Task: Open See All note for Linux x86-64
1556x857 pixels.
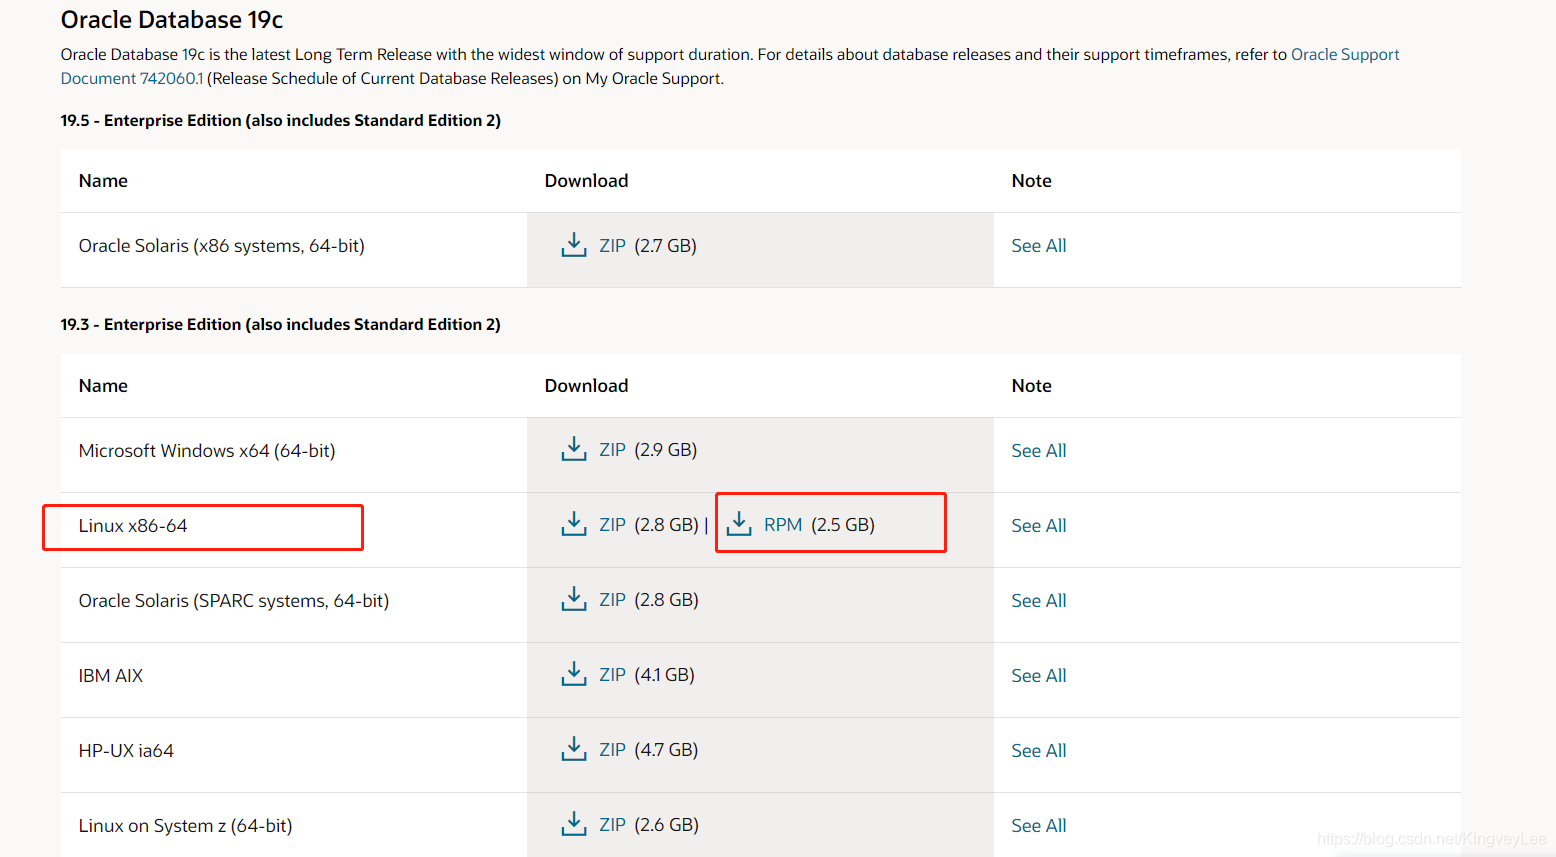Action: click(x=1039, y=526)
